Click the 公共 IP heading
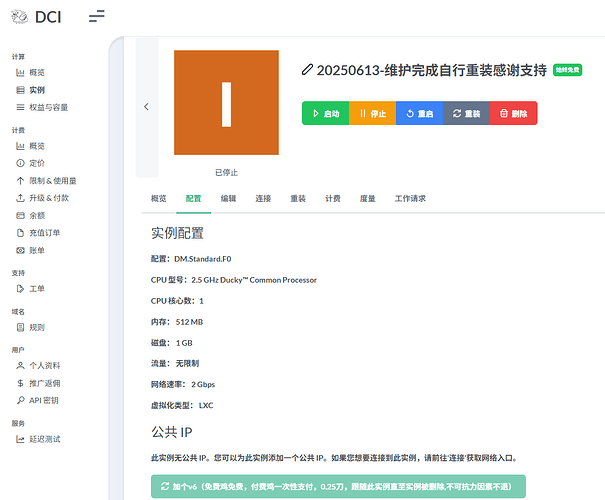This screenshot has height=500, width=605. 172,432
